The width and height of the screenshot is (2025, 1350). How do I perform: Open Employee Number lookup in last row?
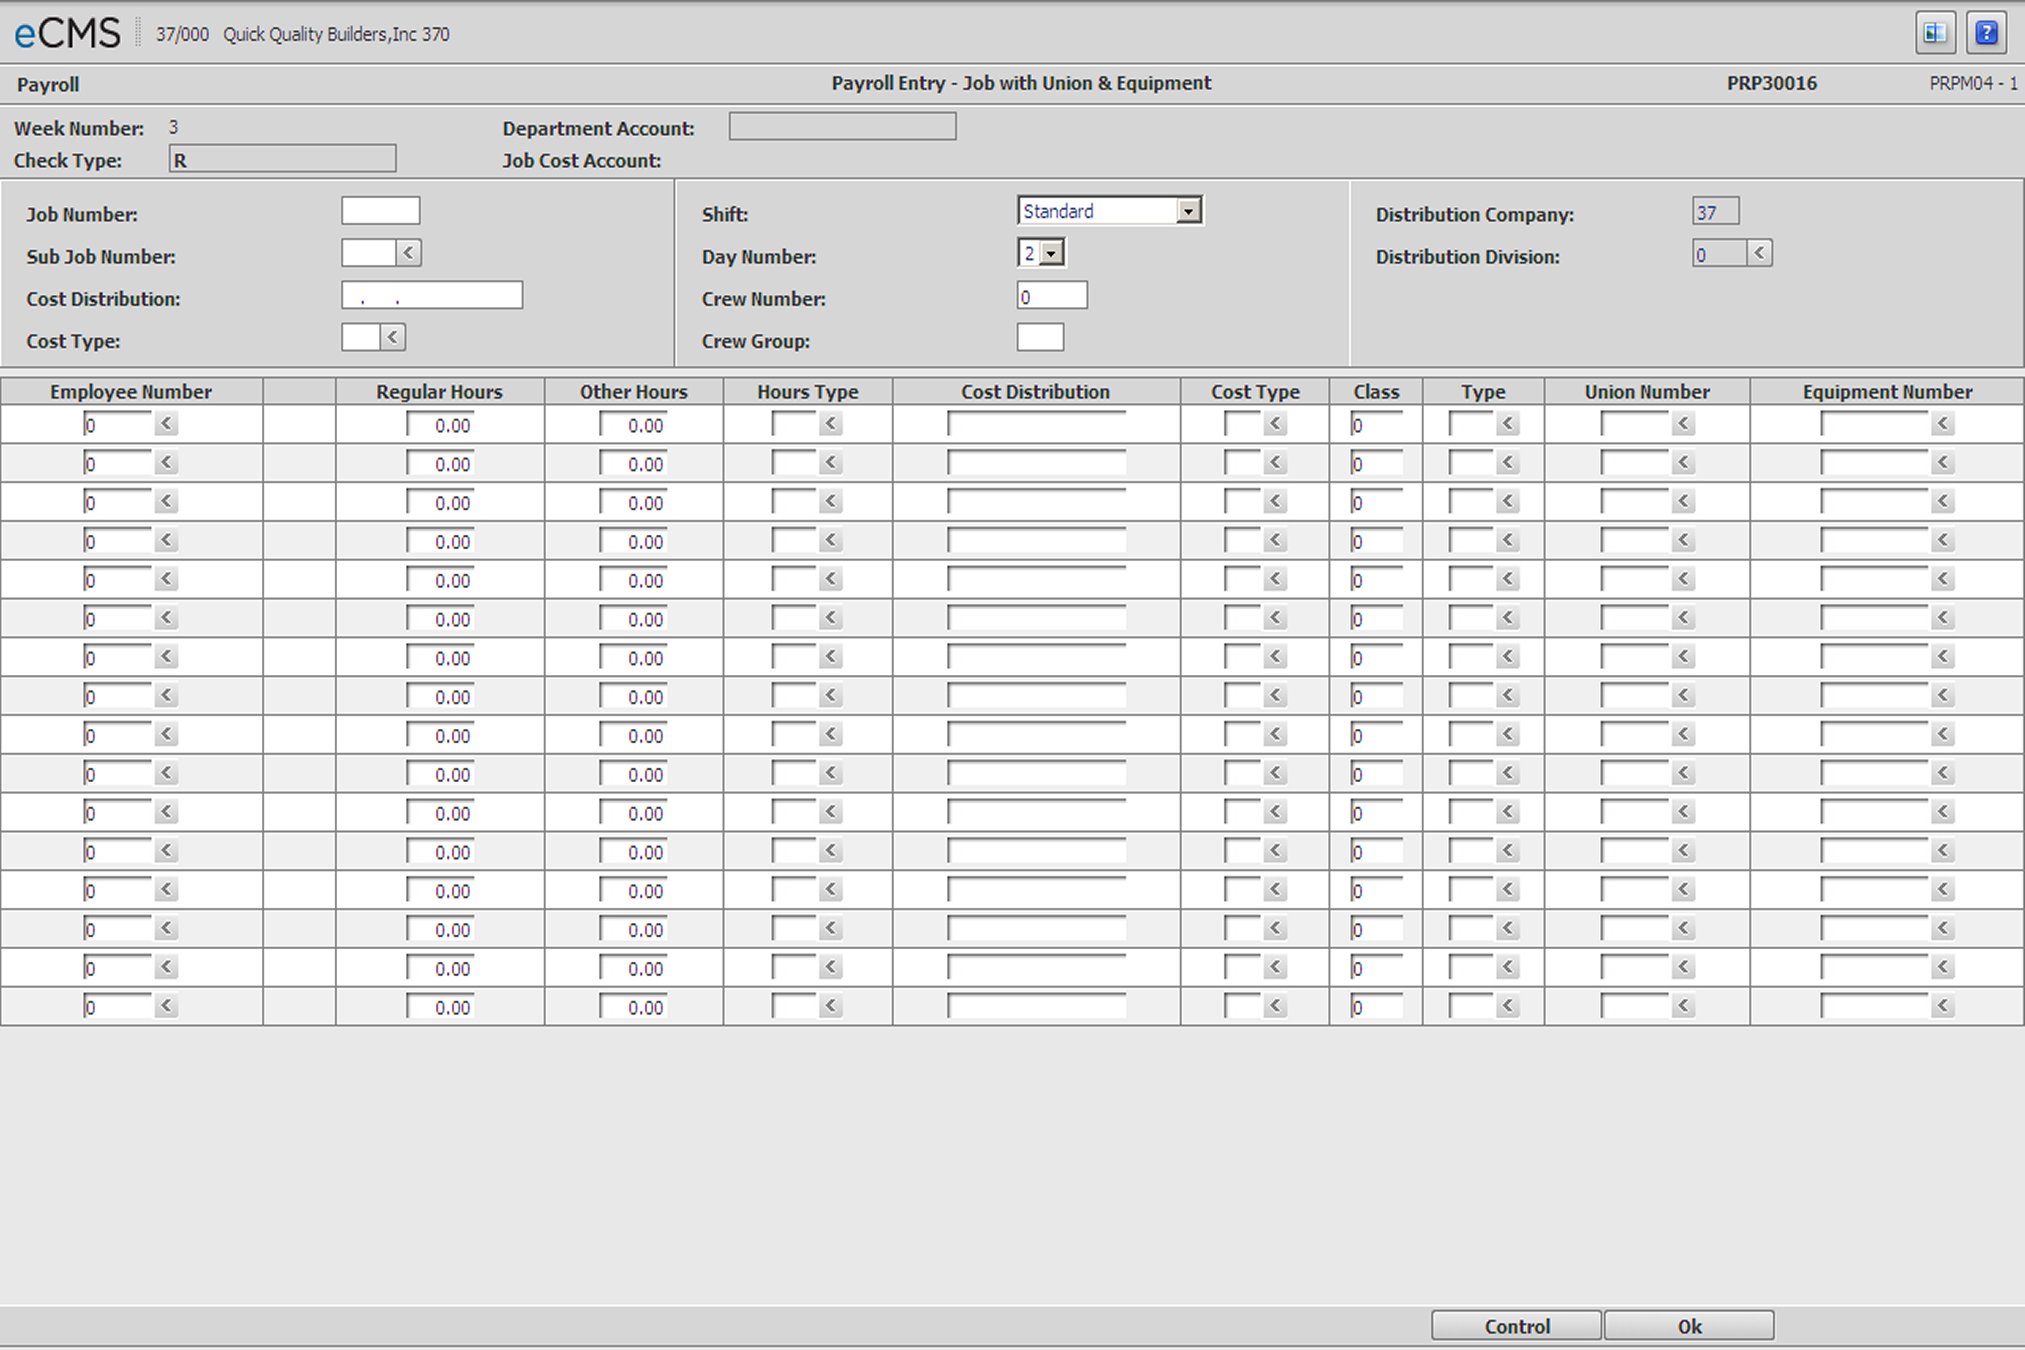(166, 1006)
